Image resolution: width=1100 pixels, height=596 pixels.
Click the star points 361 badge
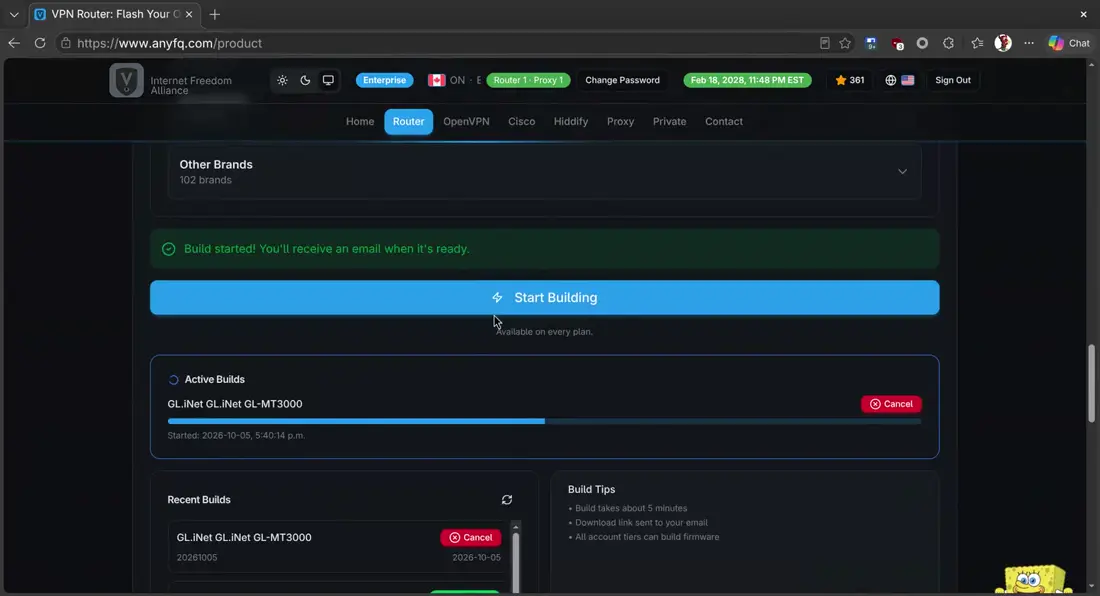(x=850, y=80)
